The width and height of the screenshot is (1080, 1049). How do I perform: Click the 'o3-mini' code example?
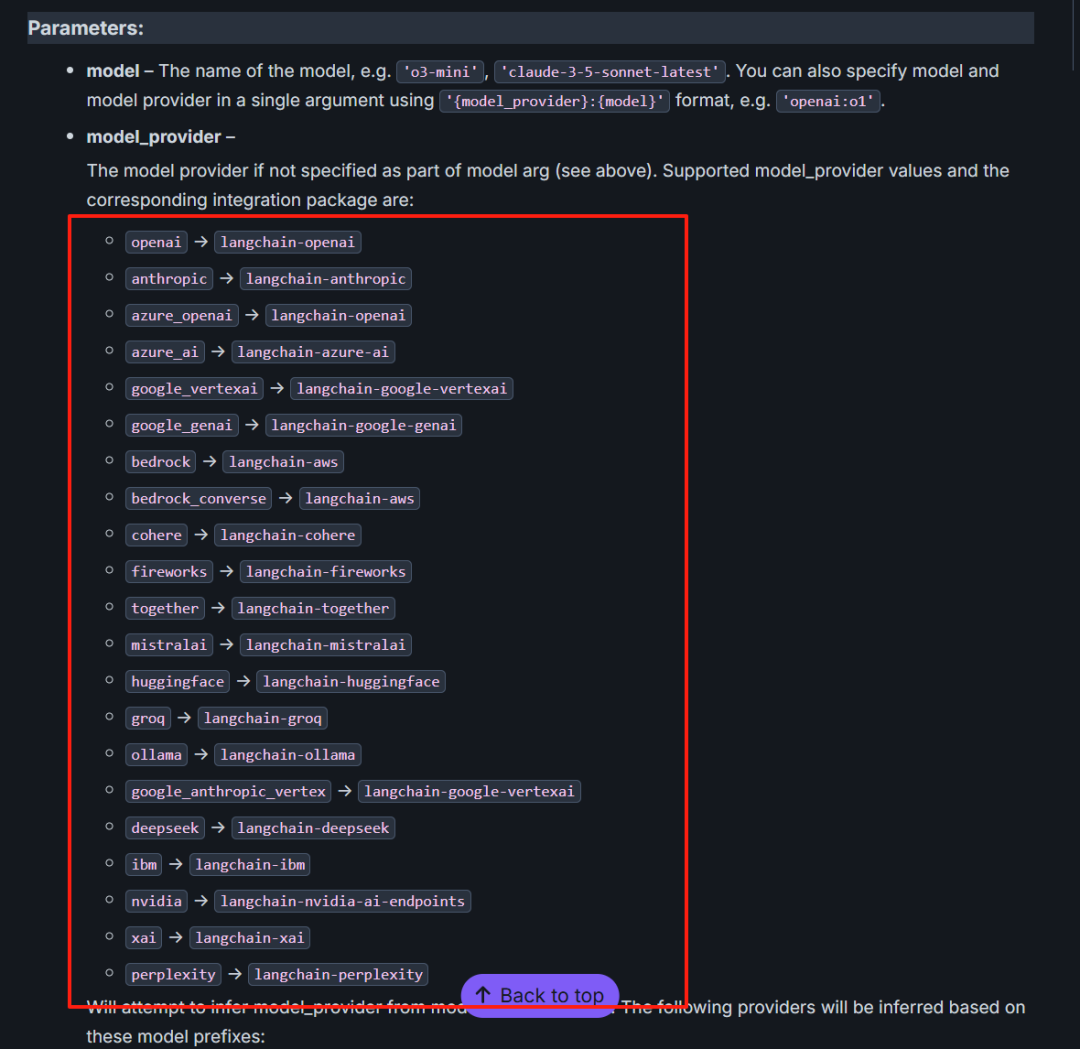tap(441, 72)
